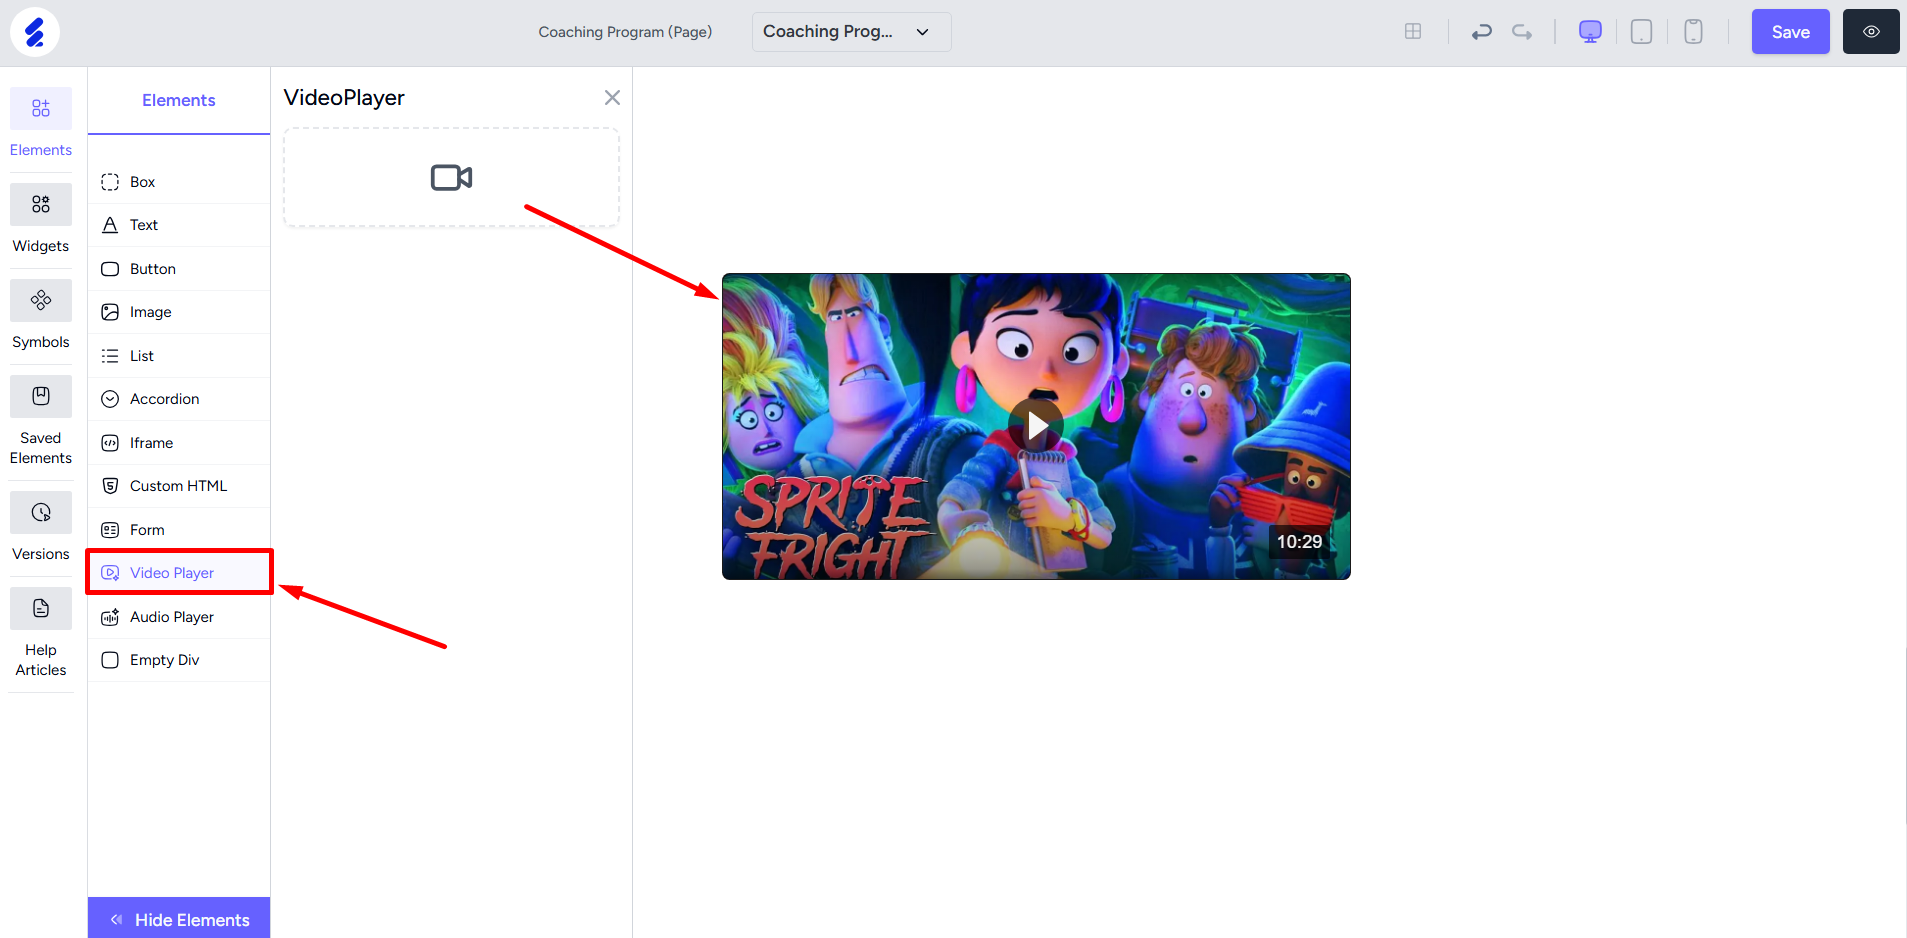Click the app logo in the top-left corner
Screen dimensions: 1907x938
coord(35,32)
